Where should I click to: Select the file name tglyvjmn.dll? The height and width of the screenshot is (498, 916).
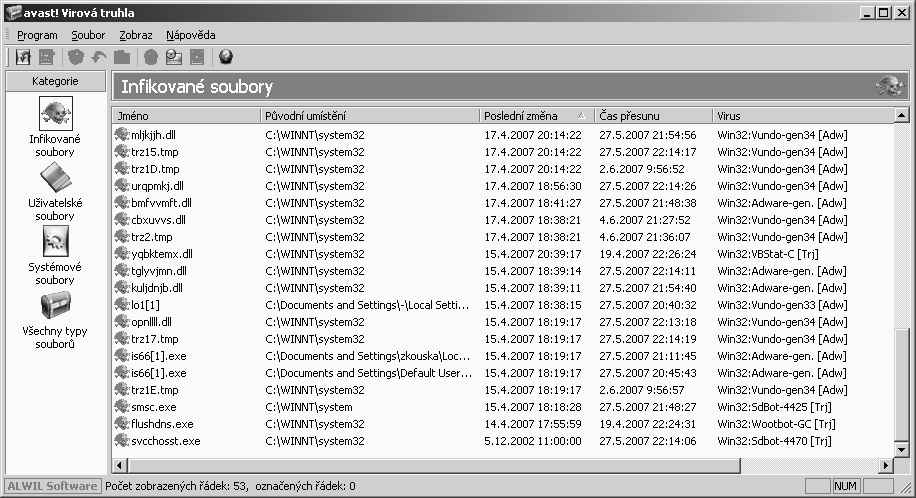coord(159,271)
